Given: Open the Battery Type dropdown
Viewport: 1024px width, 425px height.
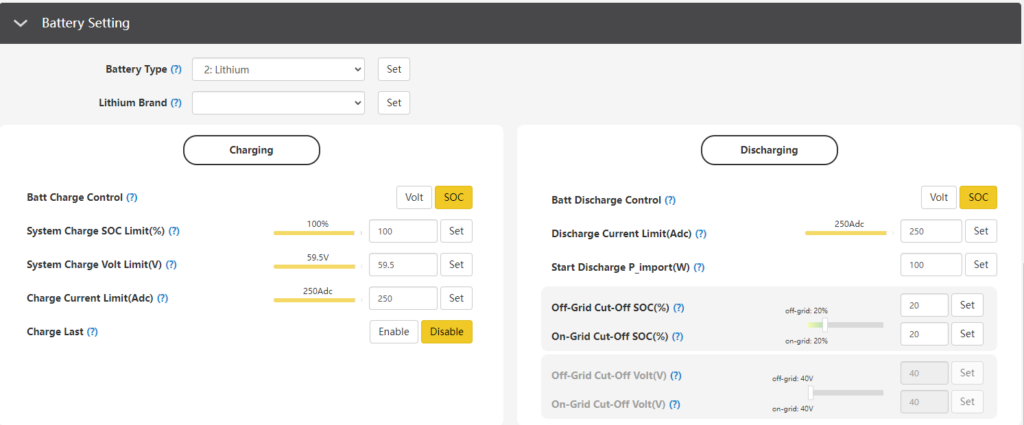Looking at the screenshot, I should pos(278,70).
